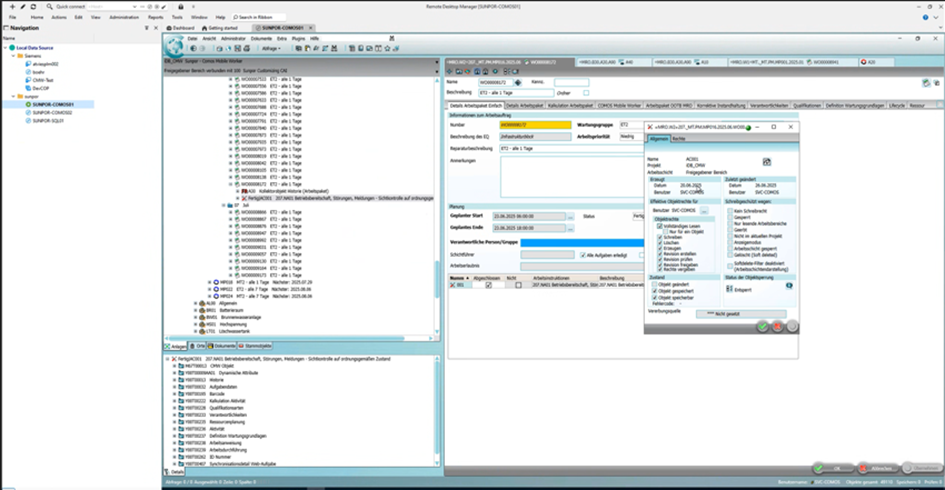Enable the 'Kein Schreibrecht' checkbox
The image size is (945, 490).
(729, 211)
